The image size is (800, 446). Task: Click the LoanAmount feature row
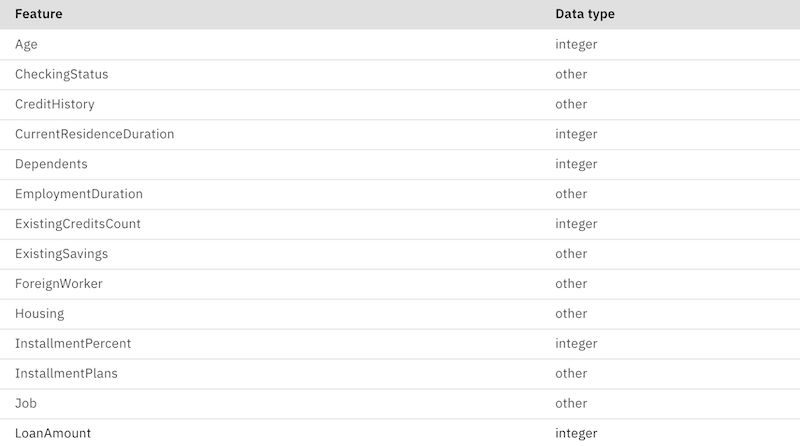point(400,433)
